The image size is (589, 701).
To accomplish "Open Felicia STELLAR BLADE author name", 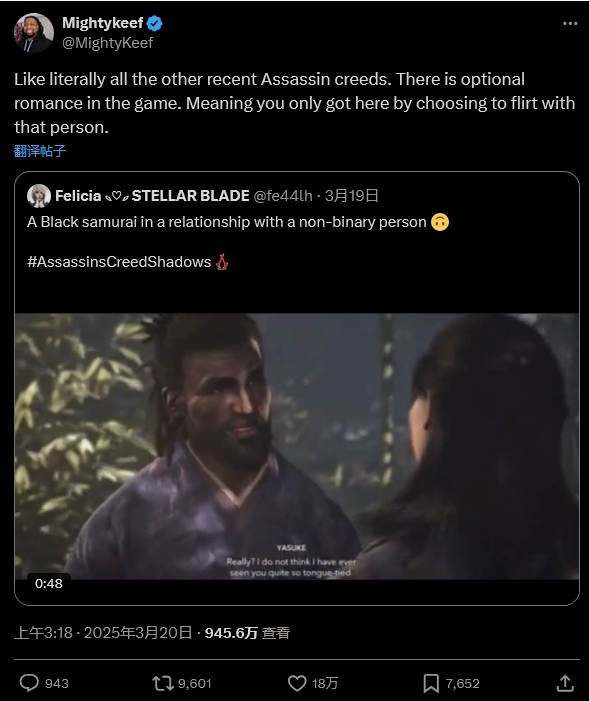I will click(x=152, y=196).
